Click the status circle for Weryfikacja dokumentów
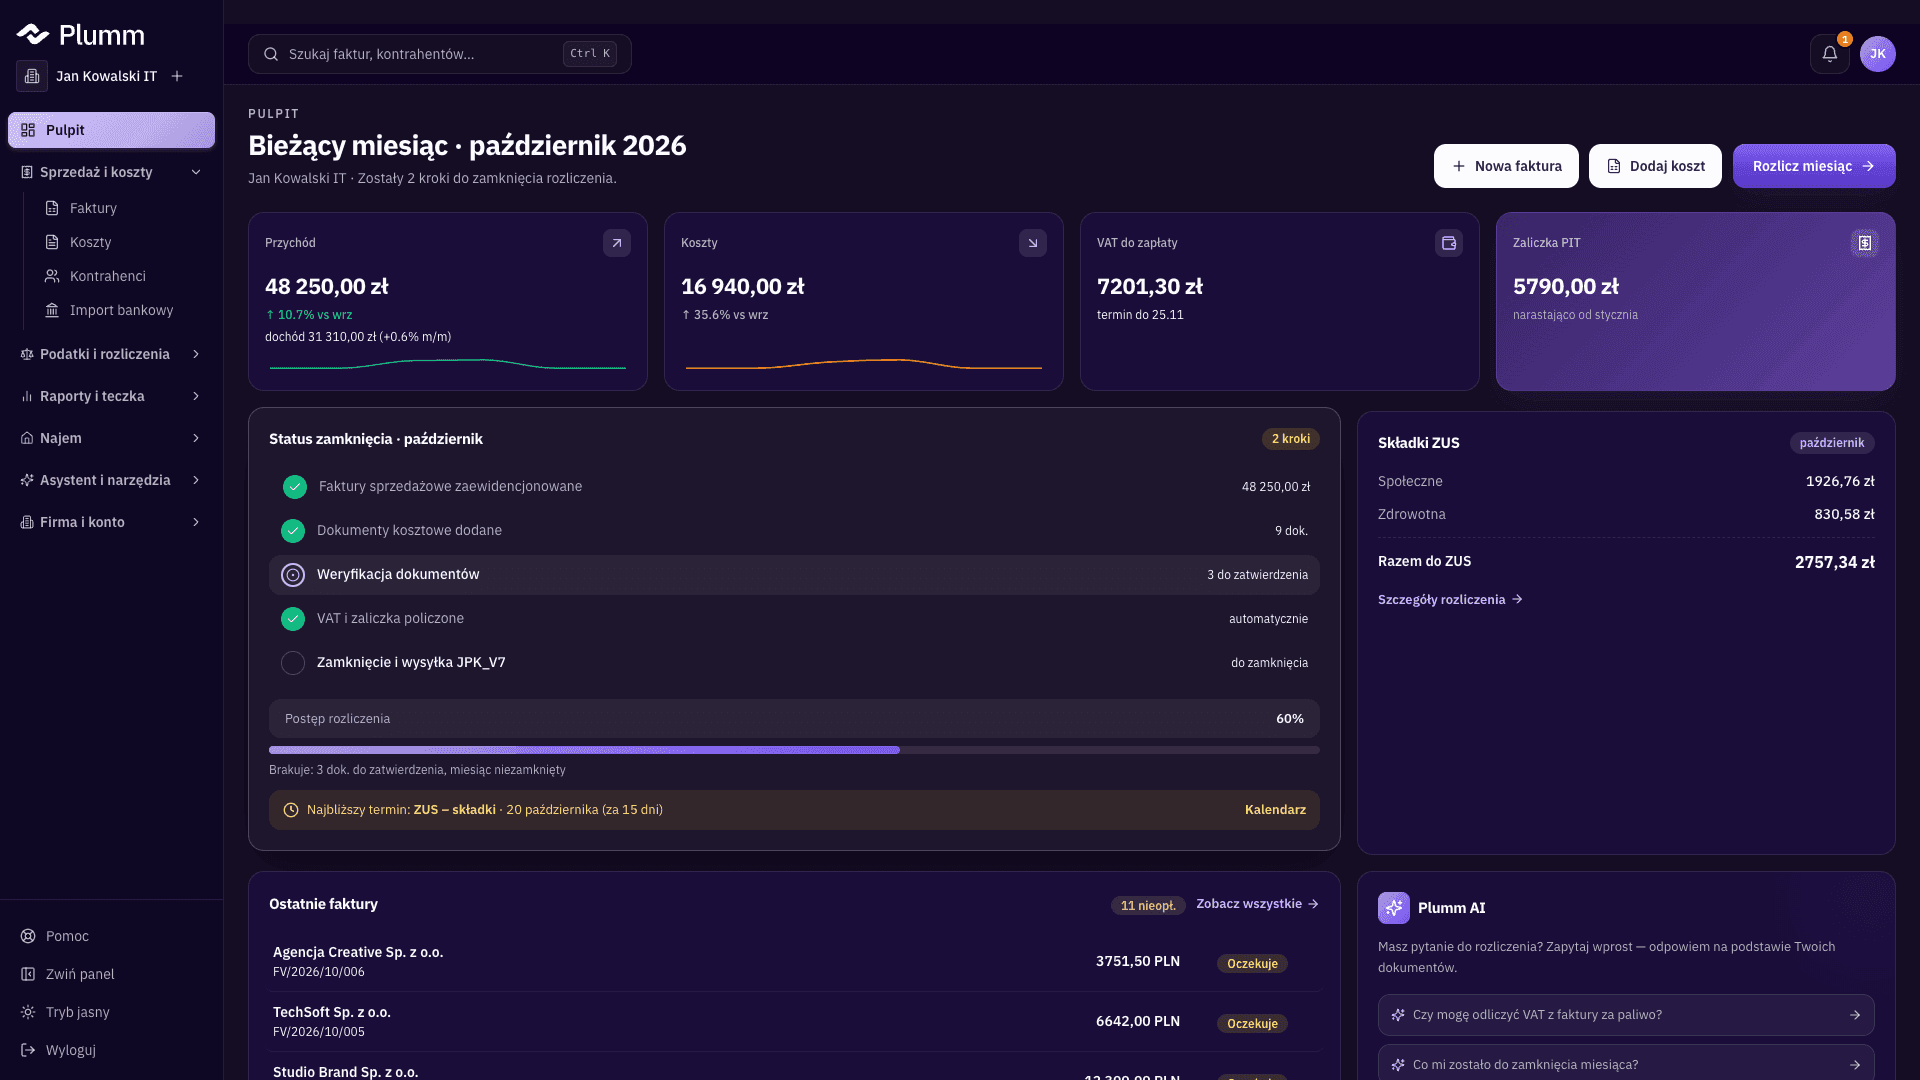This screenshot has height=1080, width=1920. 293,575
